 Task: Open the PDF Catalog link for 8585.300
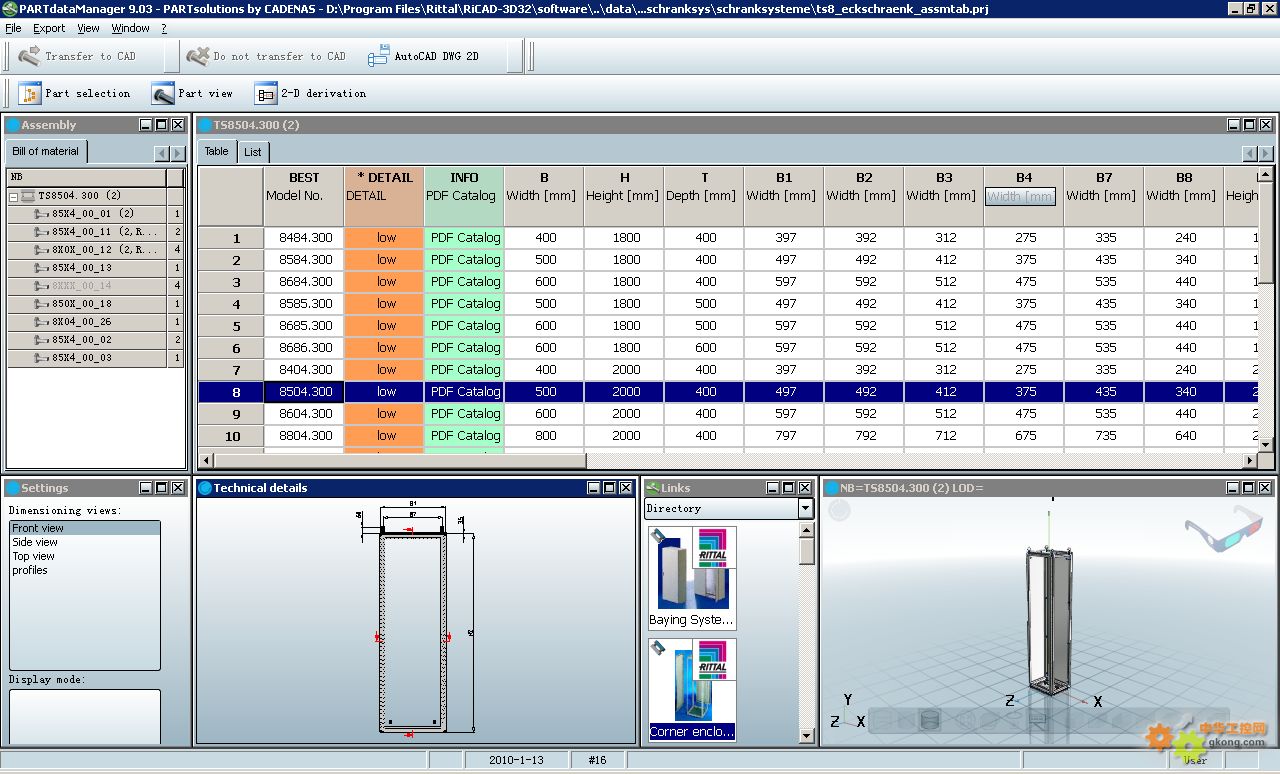[x=465, y=304]
